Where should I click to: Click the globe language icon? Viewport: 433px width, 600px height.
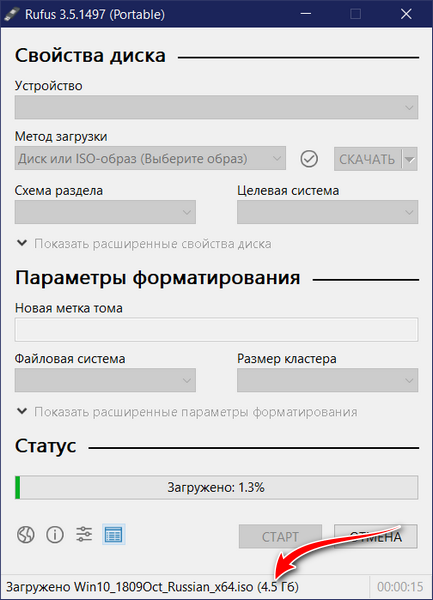click(26, 534)
